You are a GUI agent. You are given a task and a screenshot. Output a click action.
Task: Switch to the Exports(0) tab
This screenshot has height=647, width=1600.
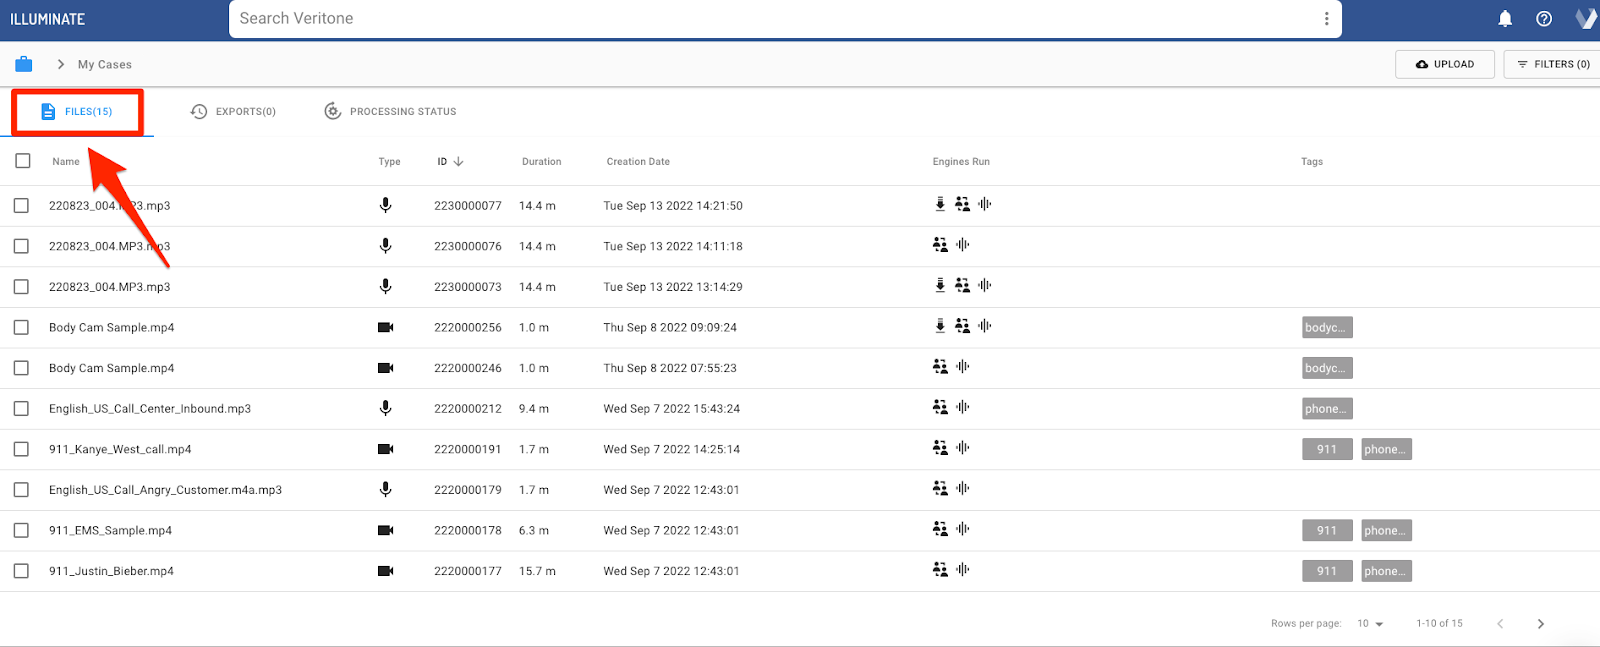pos(233,112)
